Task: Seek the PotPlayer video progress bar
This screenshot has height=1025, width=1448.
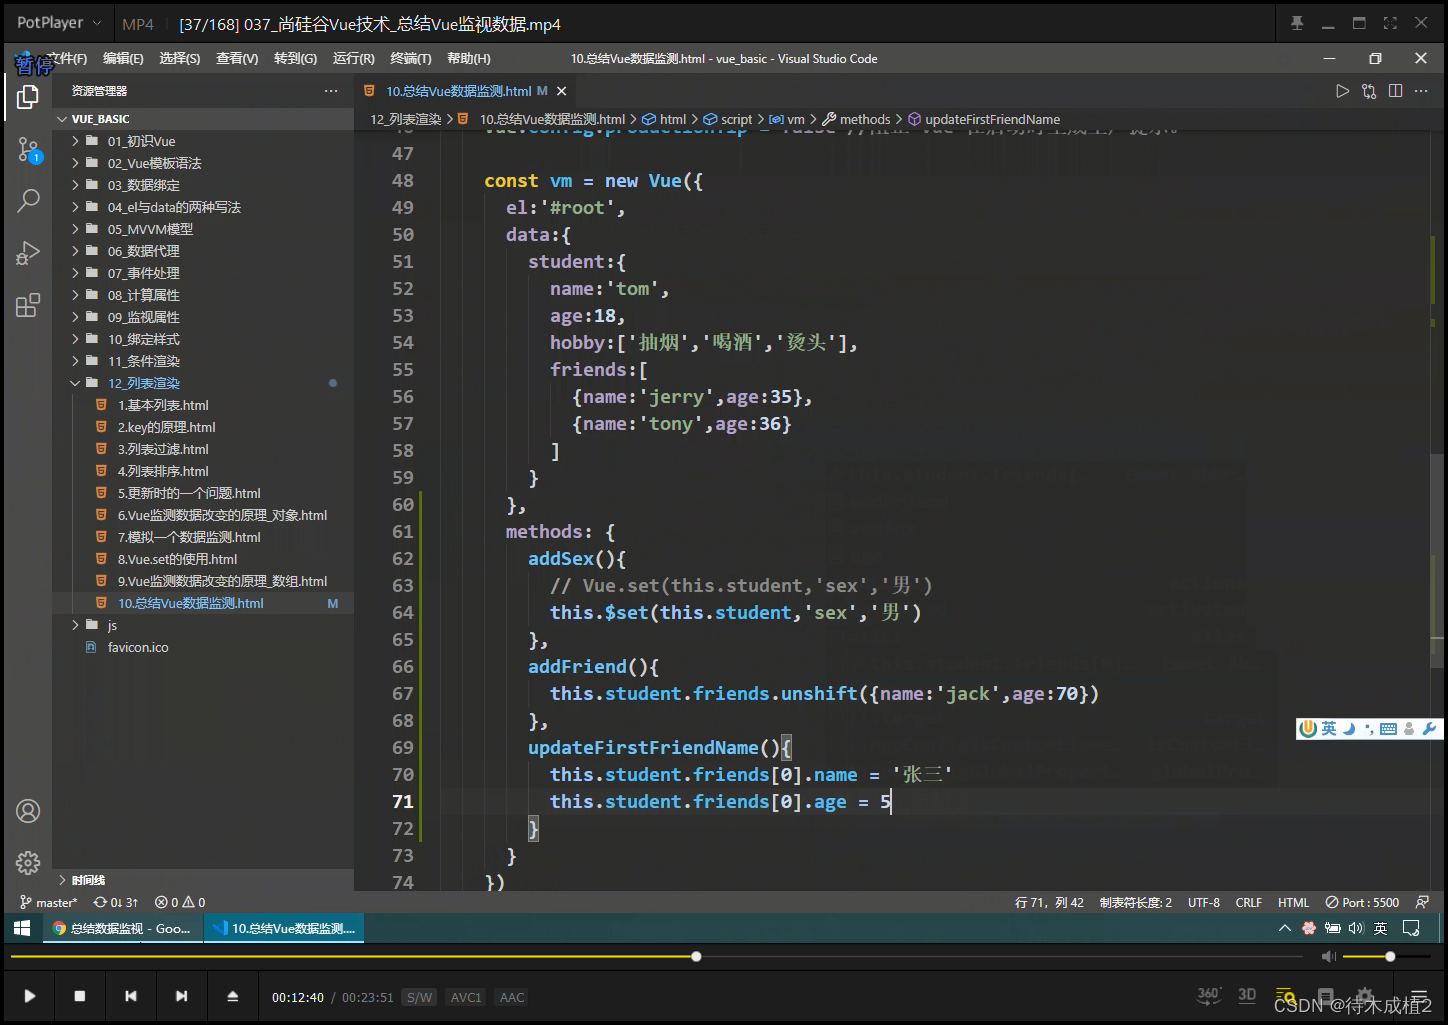Action: [655, 956]
